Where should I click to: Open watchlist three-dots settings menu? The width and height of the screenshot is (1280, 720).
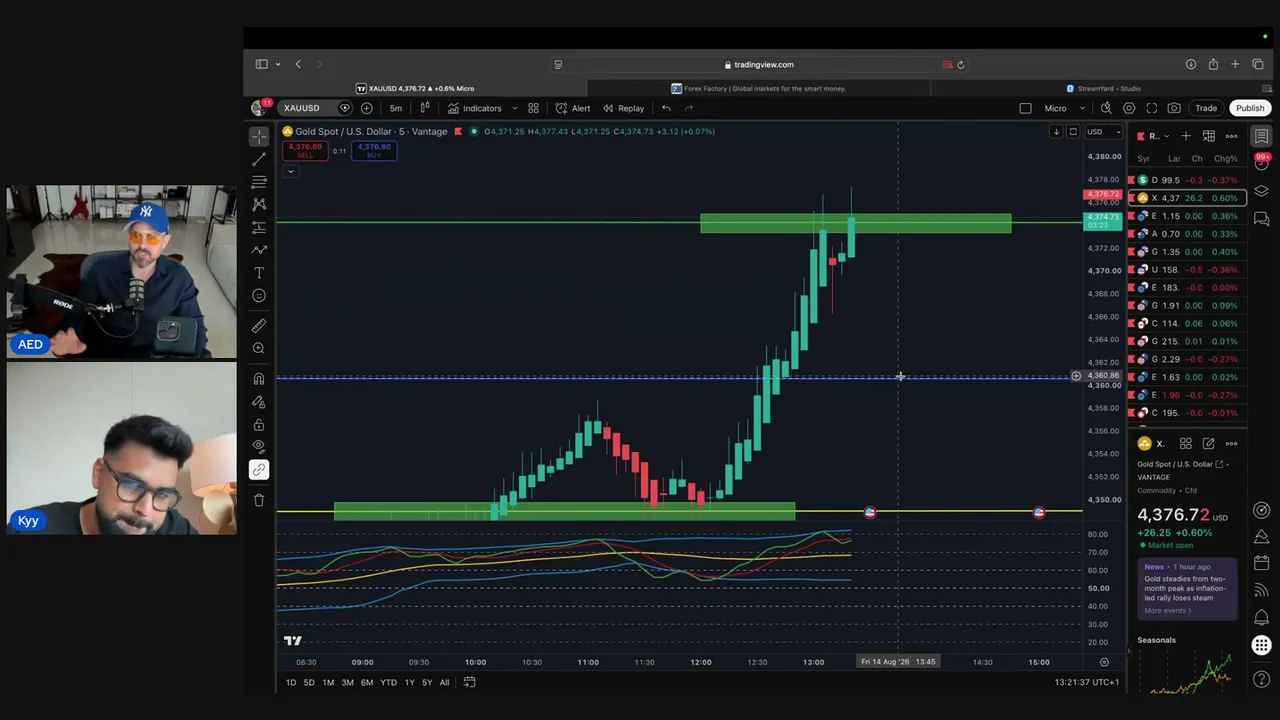tap(1231, 136)
